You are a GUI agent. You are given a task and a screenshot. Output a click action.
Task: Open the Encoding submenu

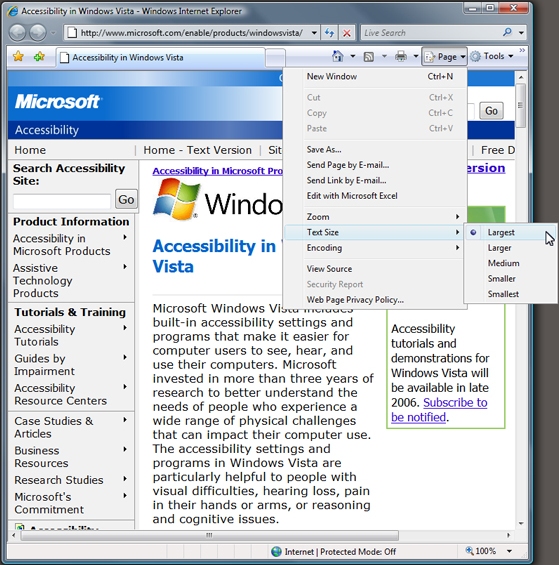[x=375, y=248]
